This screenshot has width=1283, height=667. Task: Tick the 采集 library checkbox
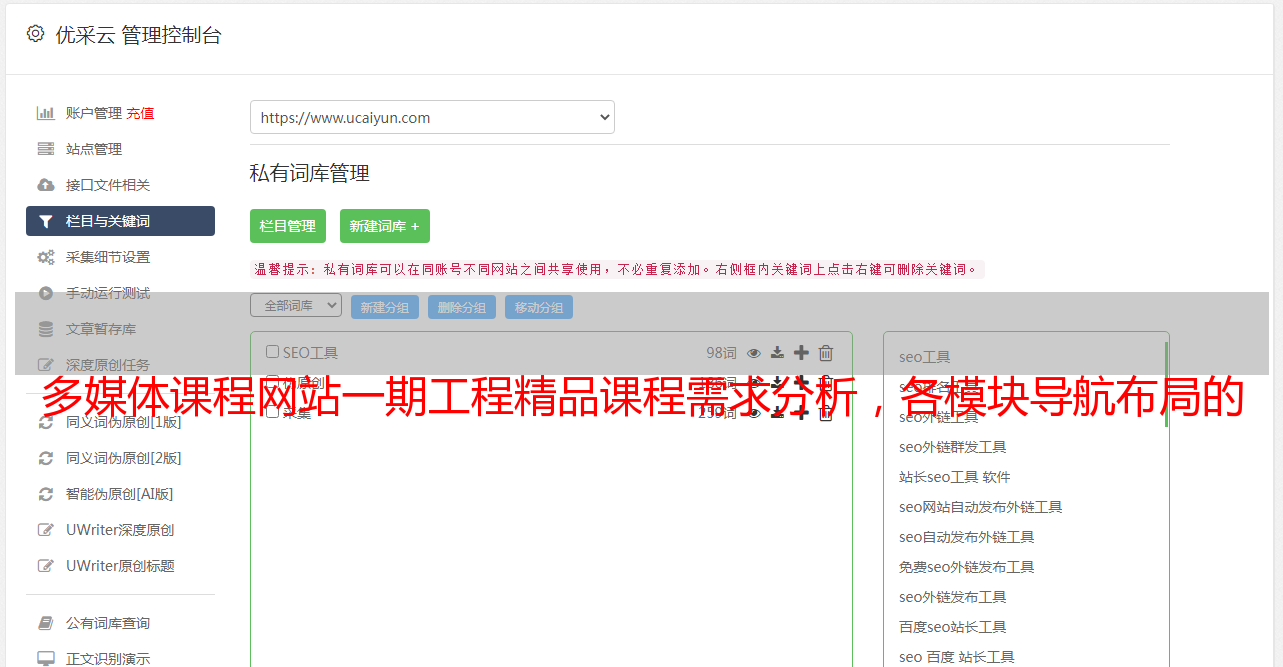point(272,412)
